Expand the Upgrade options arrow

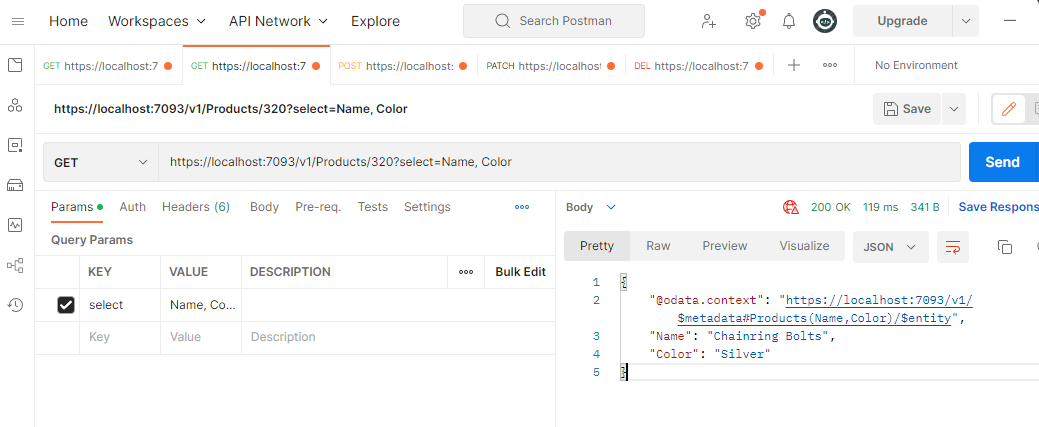click(x=965, y=21)
